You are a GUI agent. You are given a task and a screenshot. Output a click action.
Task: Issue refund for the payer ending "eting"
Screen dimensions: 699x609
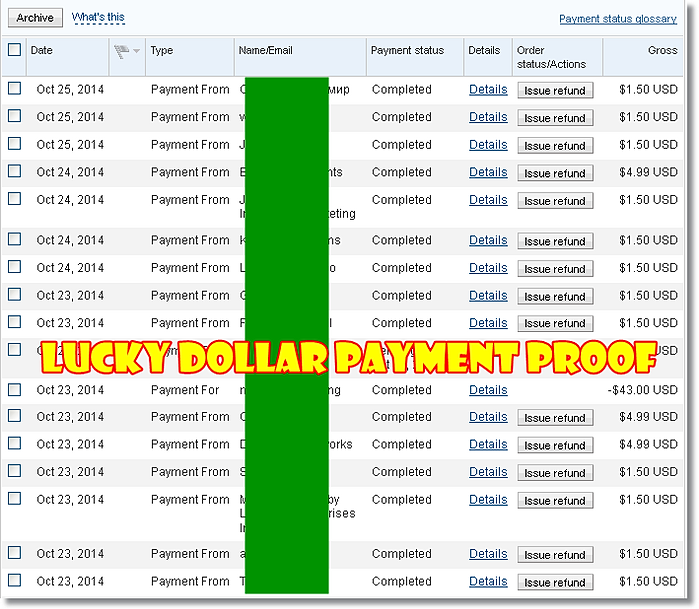(x=555, y=201)
